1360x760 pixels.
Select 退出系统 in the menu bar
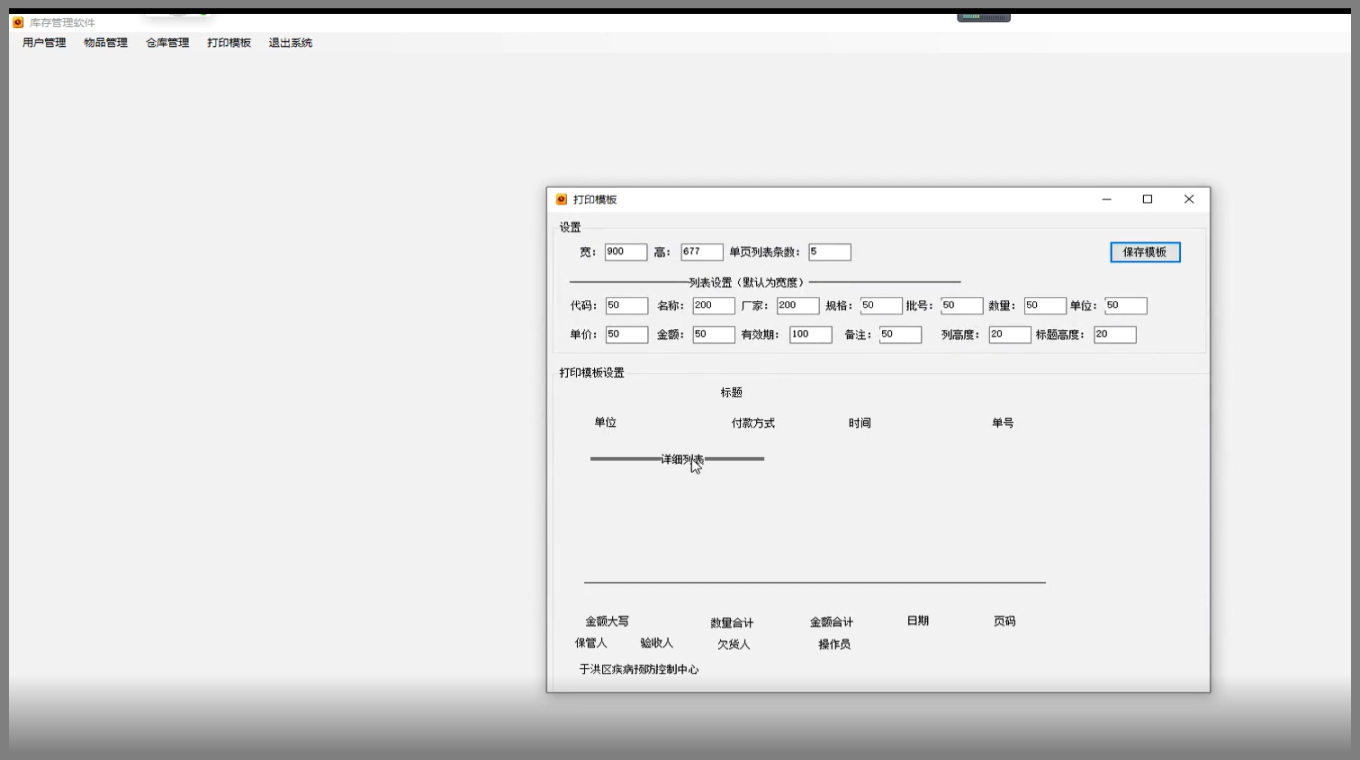(290, 43)
